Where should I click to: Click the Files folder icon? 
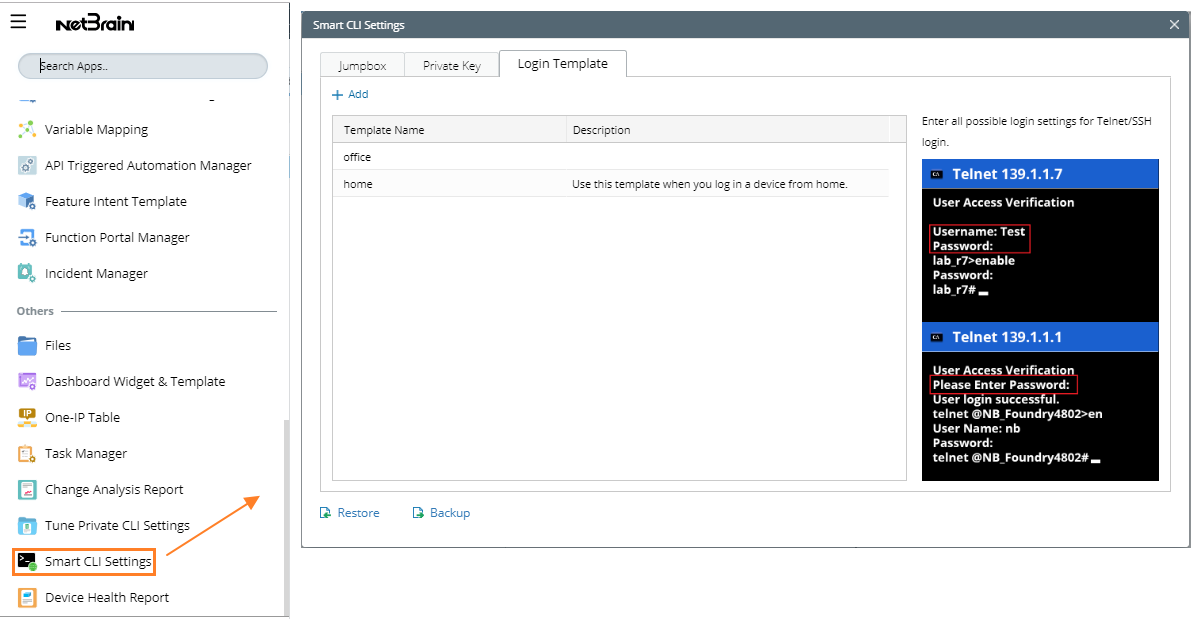pos(27,346)
